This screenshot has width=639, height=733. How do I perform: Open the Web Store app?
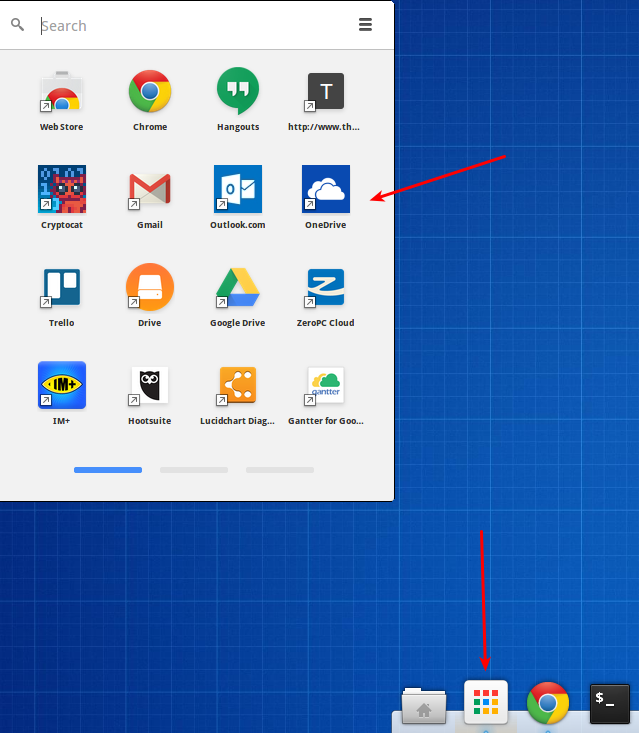(x=62, y=91)
